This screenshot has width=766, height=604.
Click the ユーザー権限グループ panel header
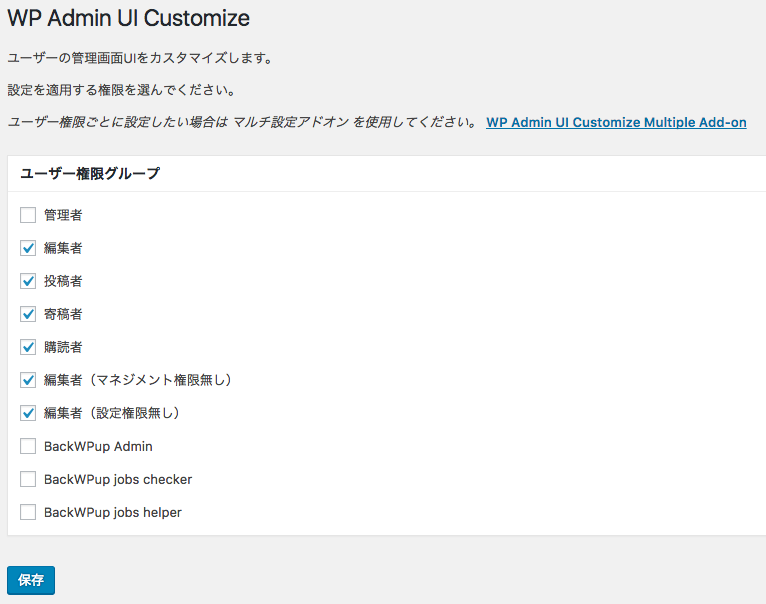(x=90, y=174)
